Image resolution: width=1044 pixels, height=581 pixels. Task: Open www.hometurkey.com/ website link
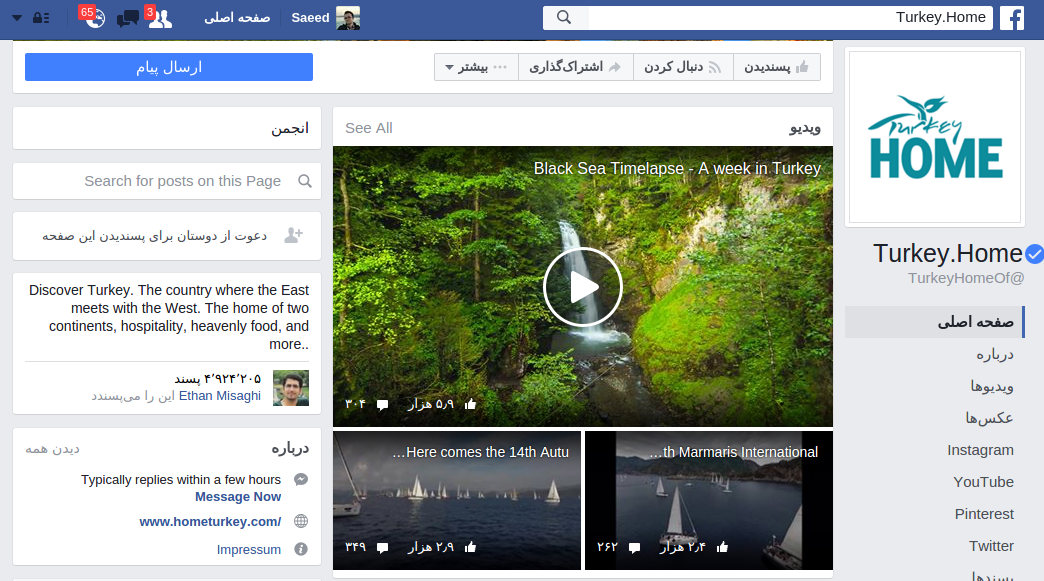pyautogui.click(x=210, y=522)
